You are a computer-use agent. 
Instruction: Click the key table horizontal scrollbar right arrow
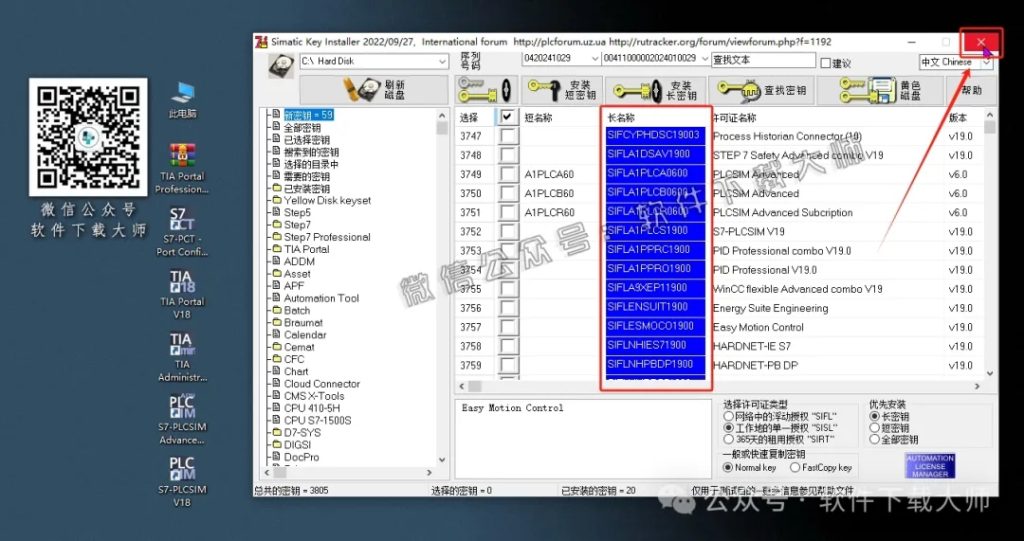(977, 386)
